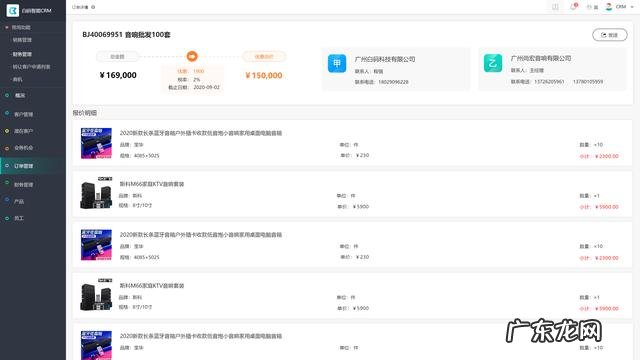Click the 2% tax rate value
The height and width of the screenshot is (360, 640).
[x=197, y=80]
